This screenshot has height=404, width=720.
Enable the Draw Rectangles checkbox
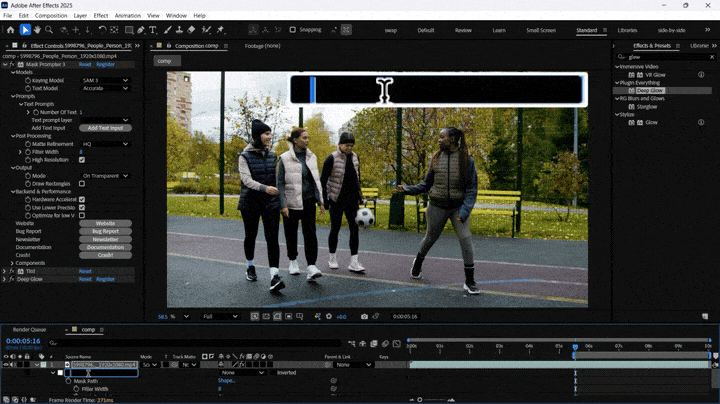tap(81, 183)
